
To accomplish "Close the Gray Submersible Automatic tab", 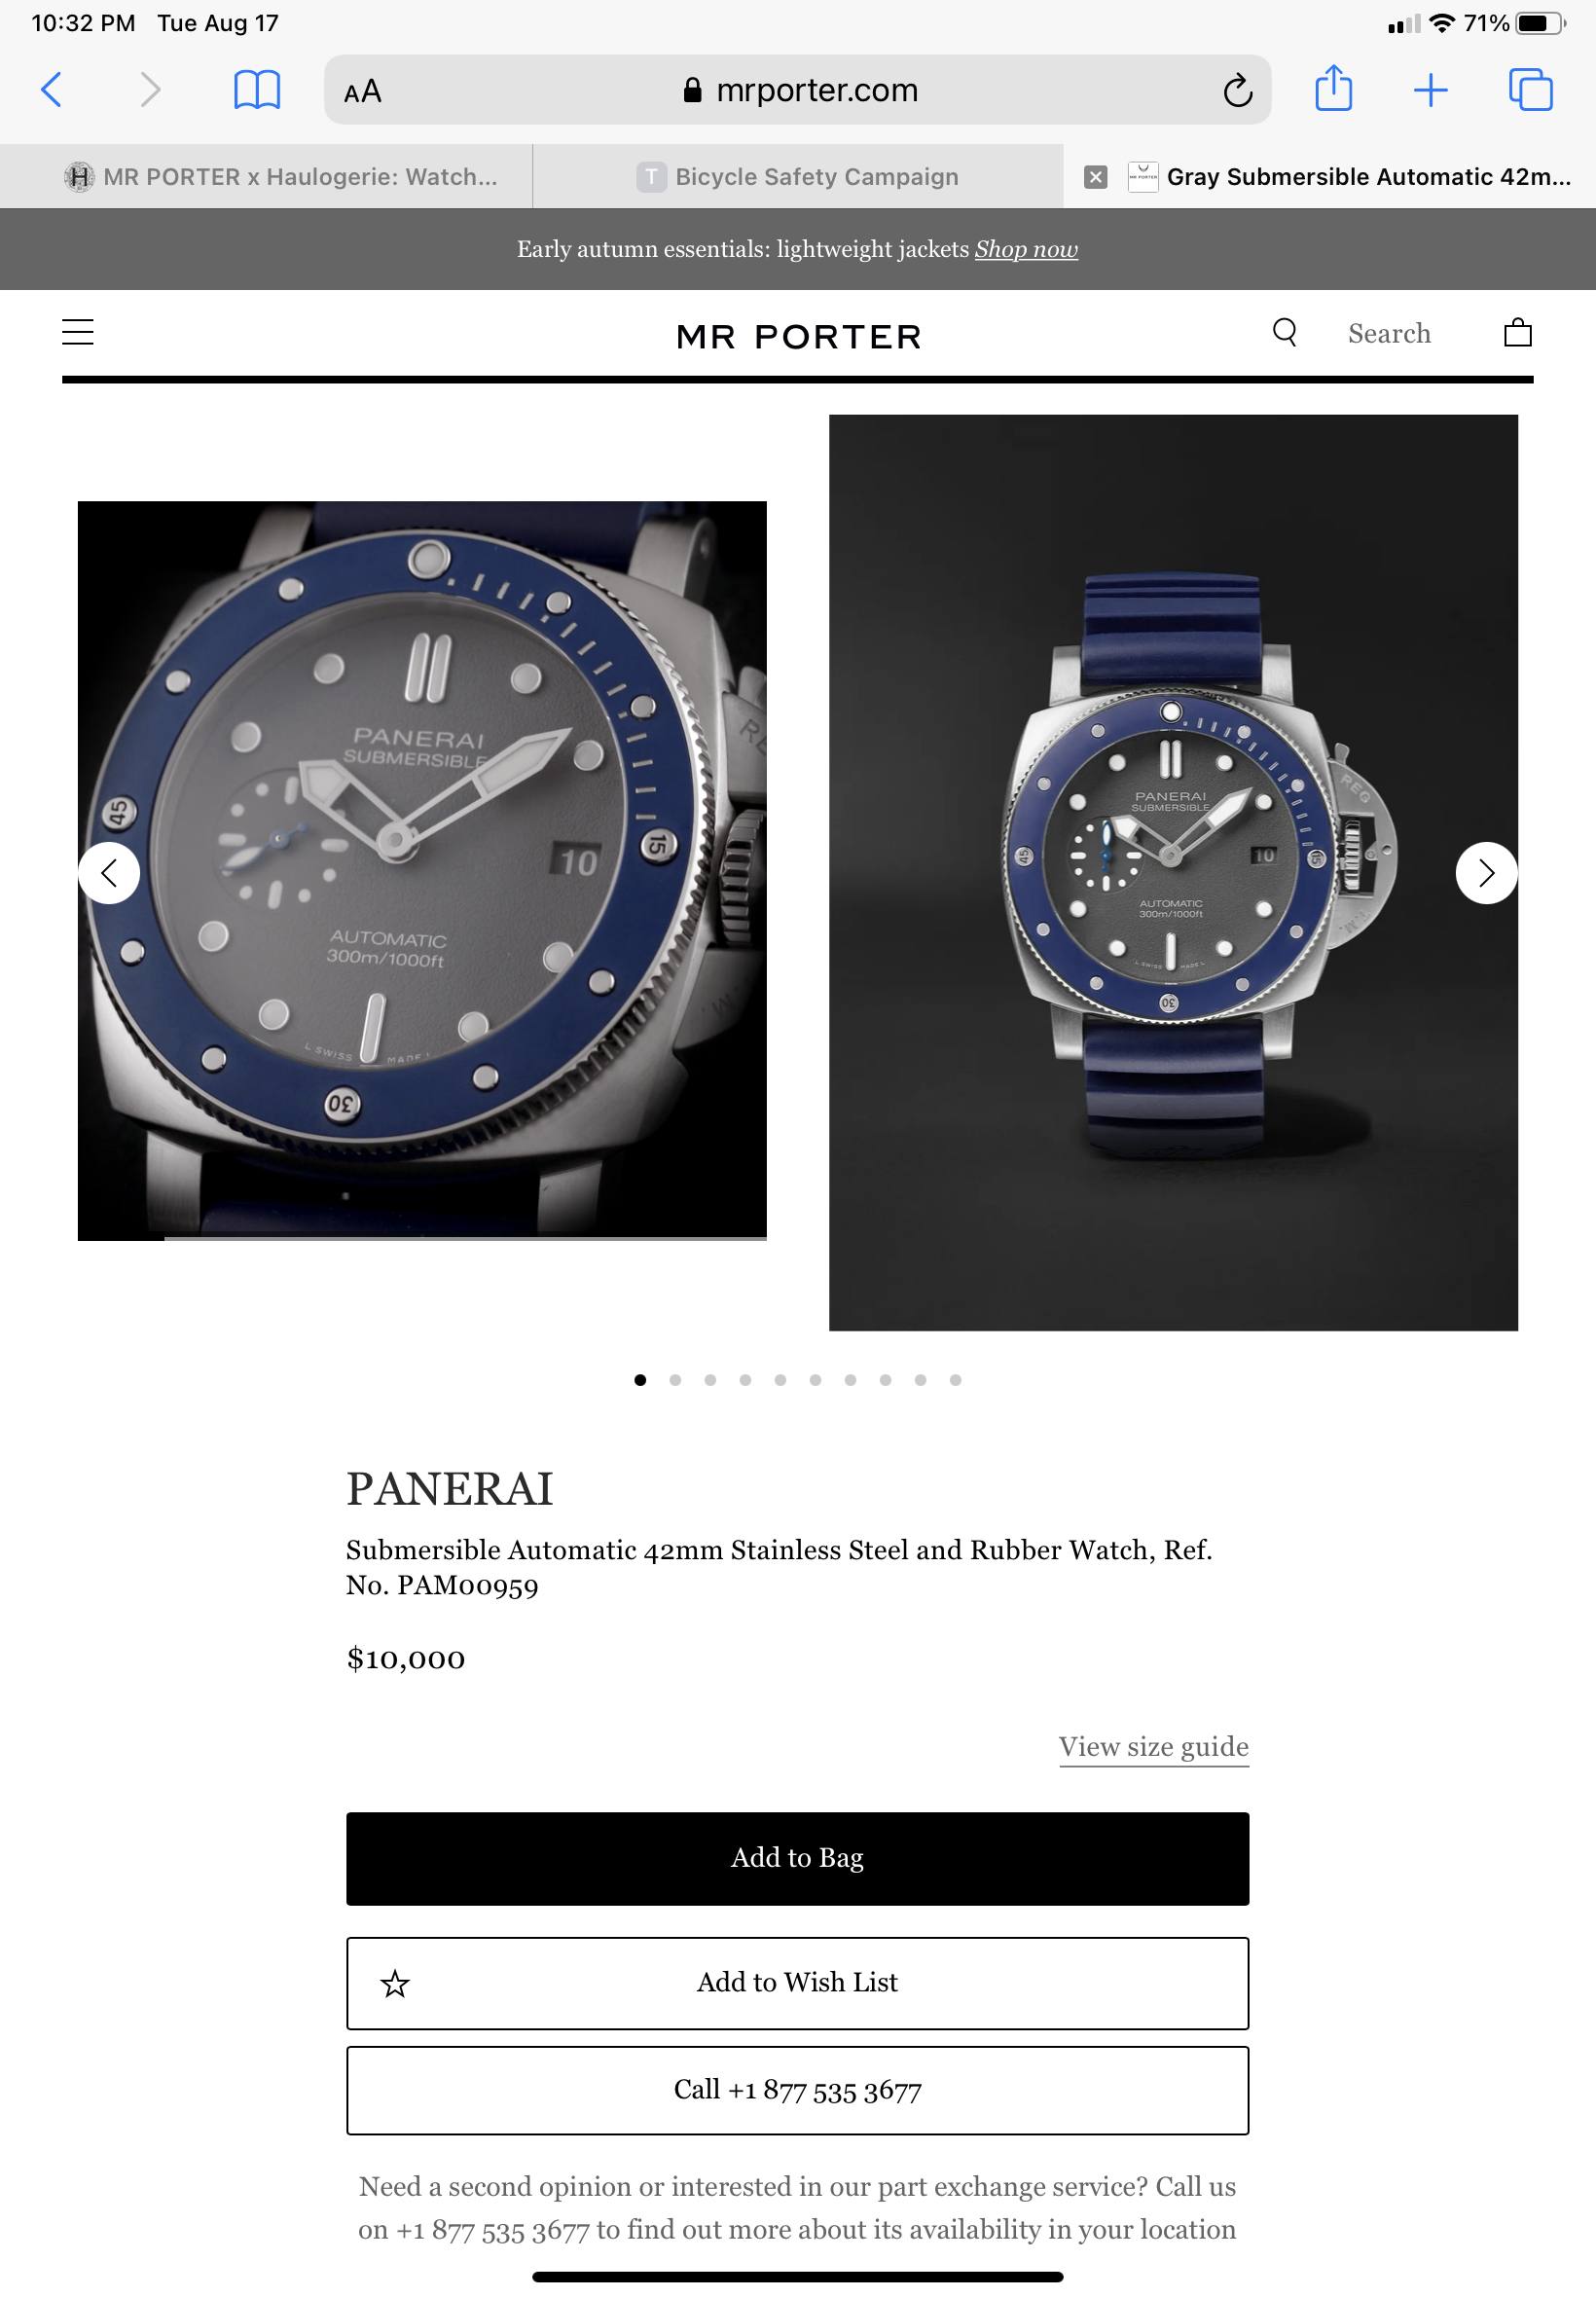I will point(1095,177).
